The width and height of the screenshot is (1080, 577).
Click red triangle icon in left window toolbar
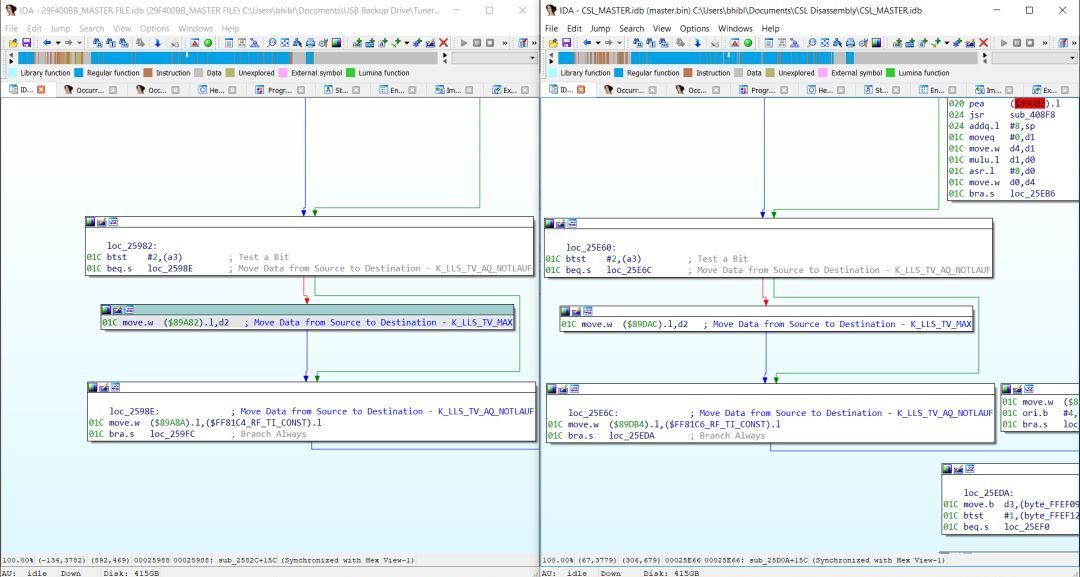195,43
